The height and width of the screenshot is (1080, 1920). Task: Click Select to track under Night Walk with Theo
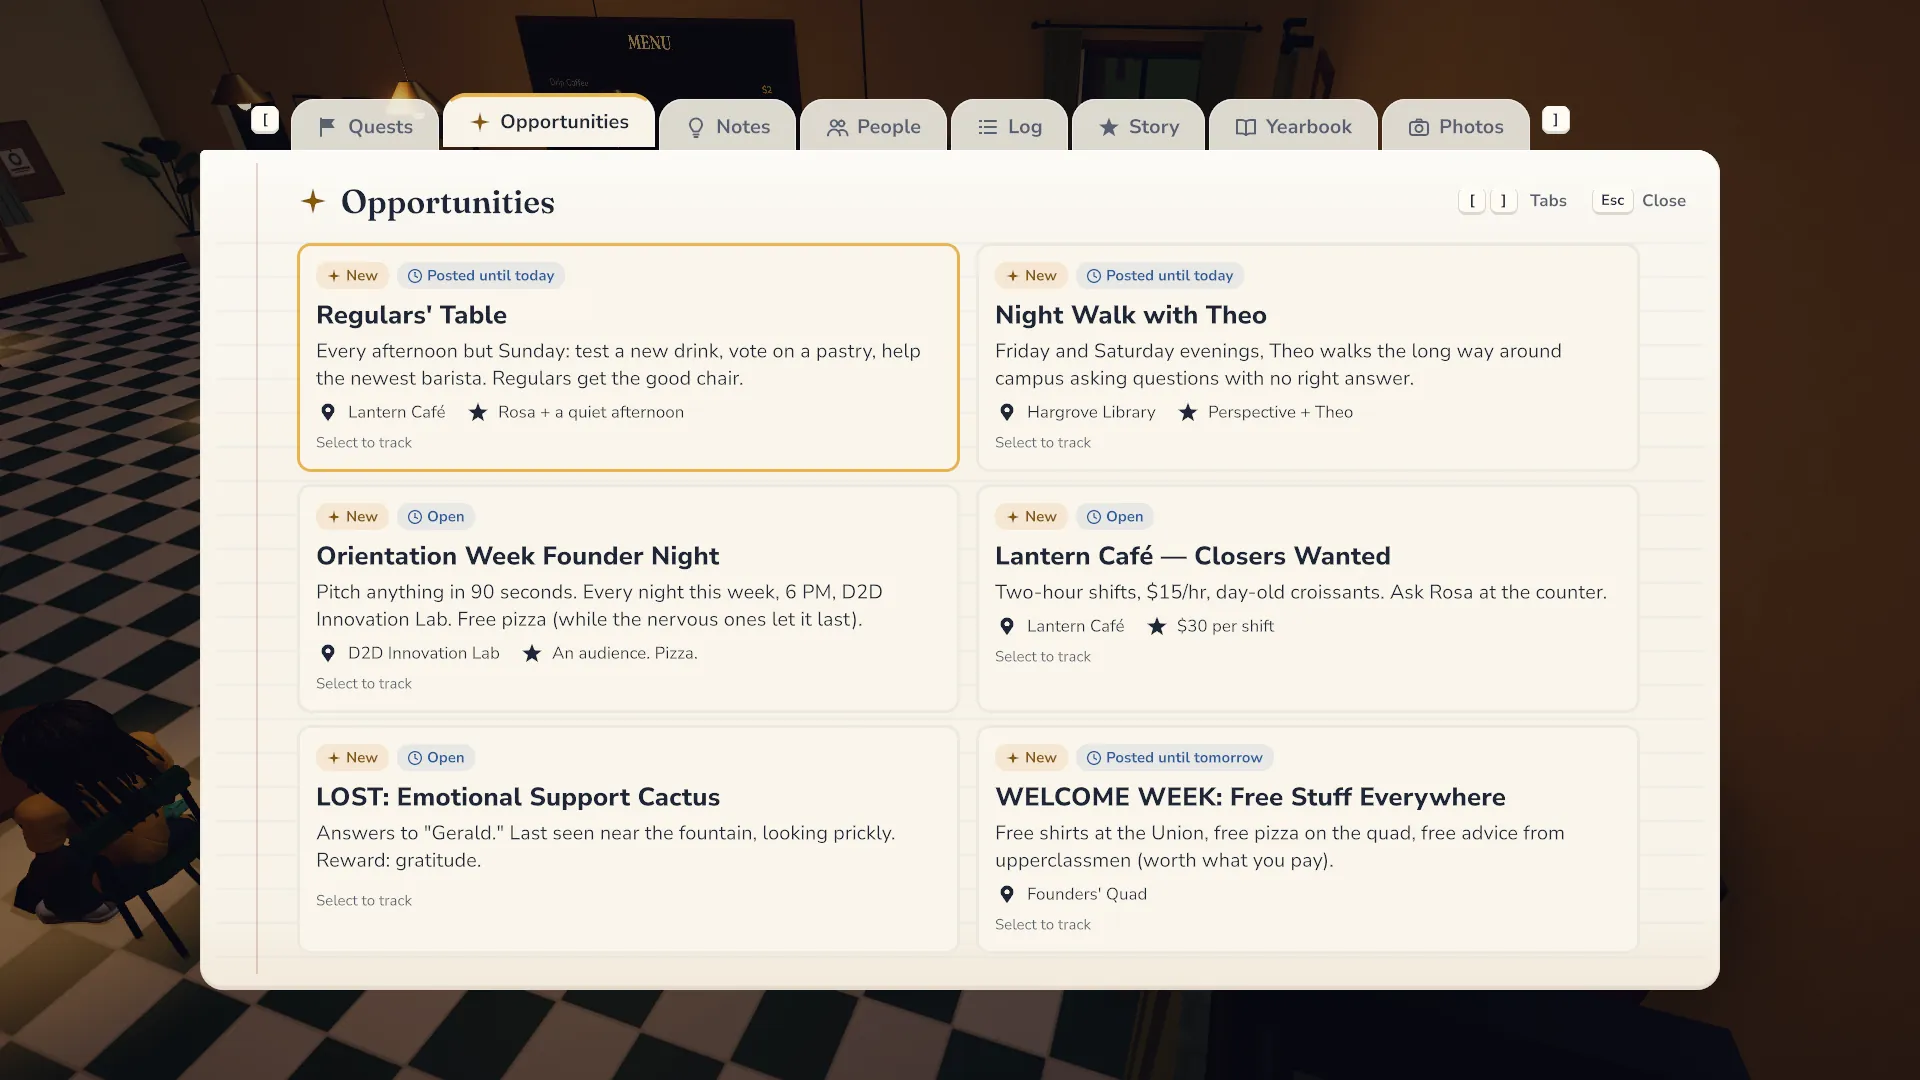coord(1043,443)
